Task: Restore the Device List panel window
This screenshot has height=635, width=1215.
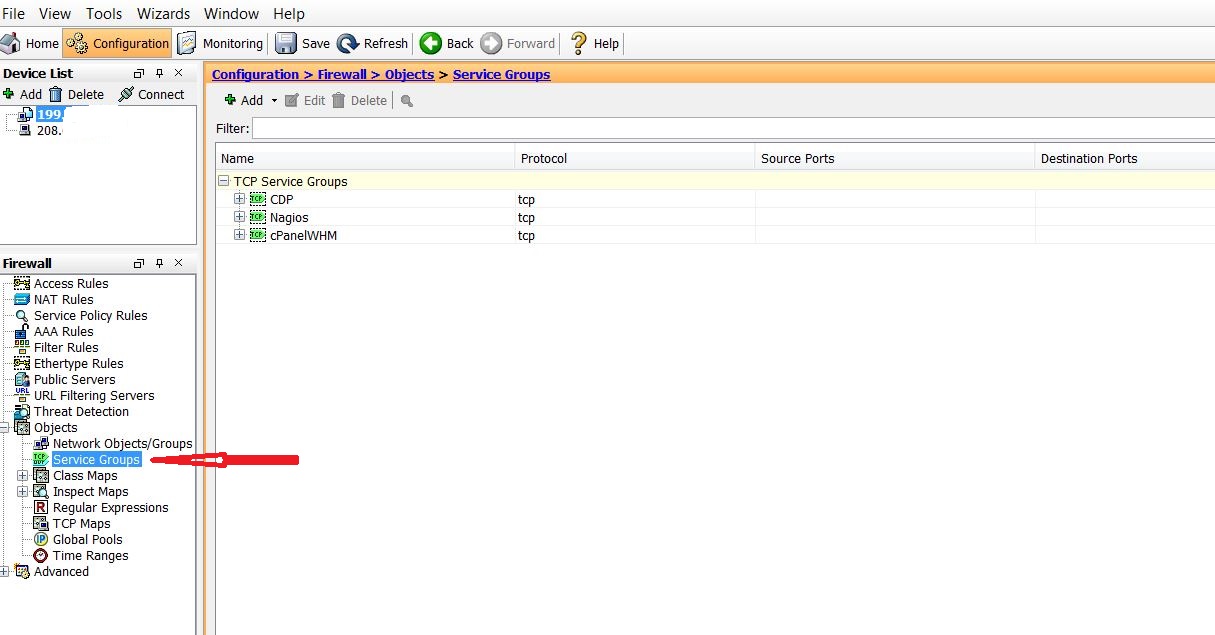Action: 139,73
